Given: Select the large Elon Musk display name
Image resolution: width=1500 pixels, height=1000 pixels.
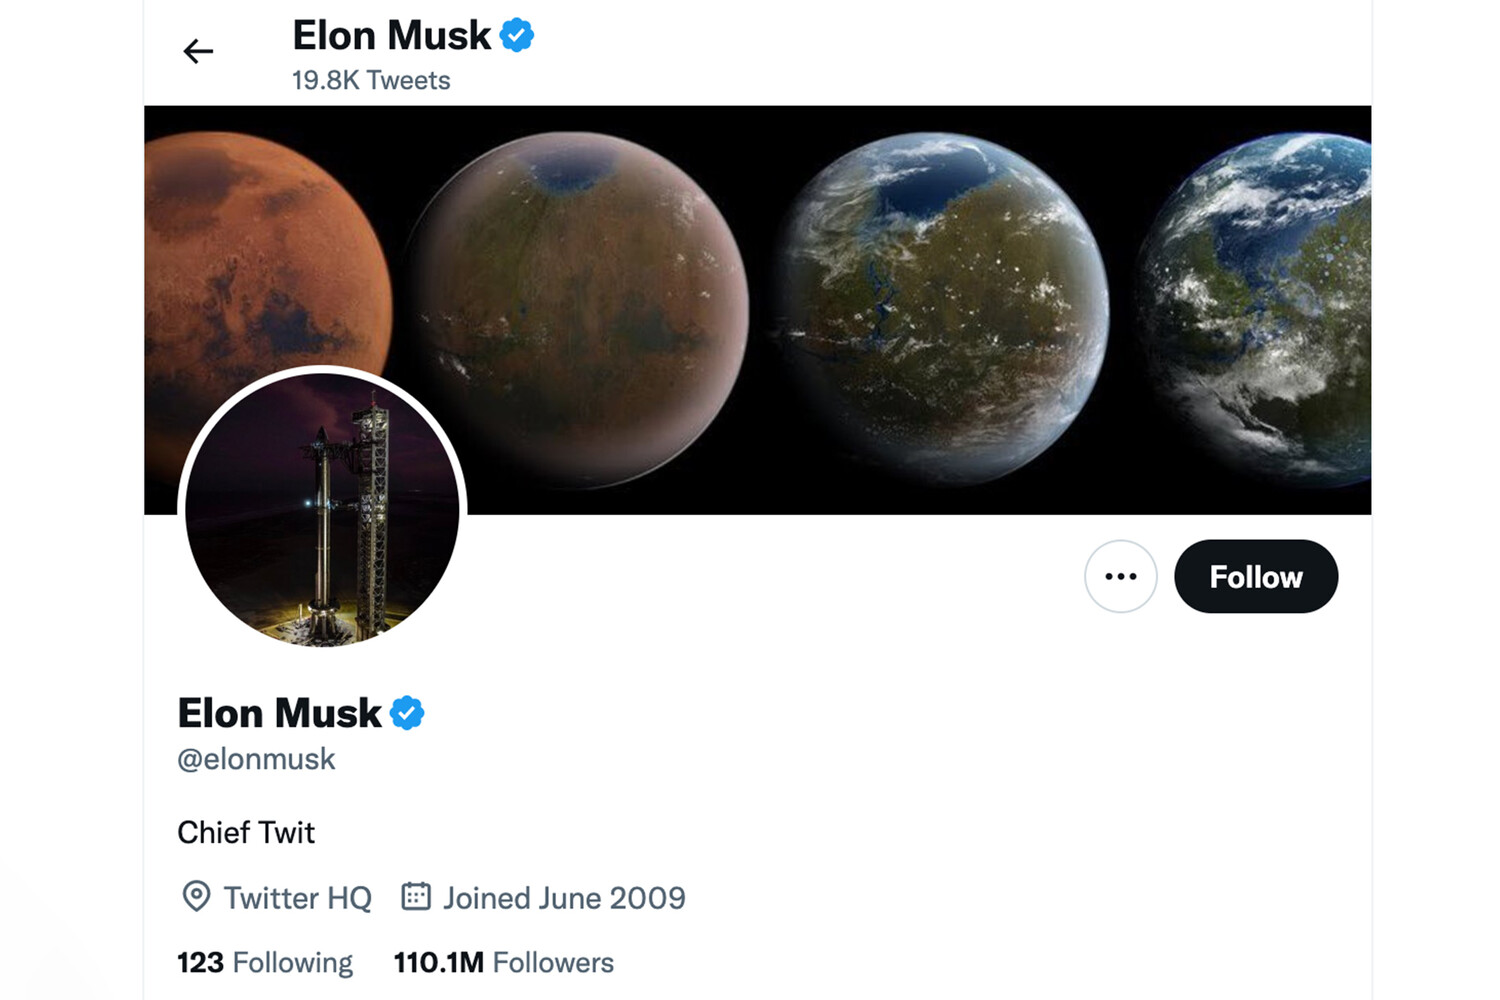Looking at the screenshot, I should click(279, 713).
